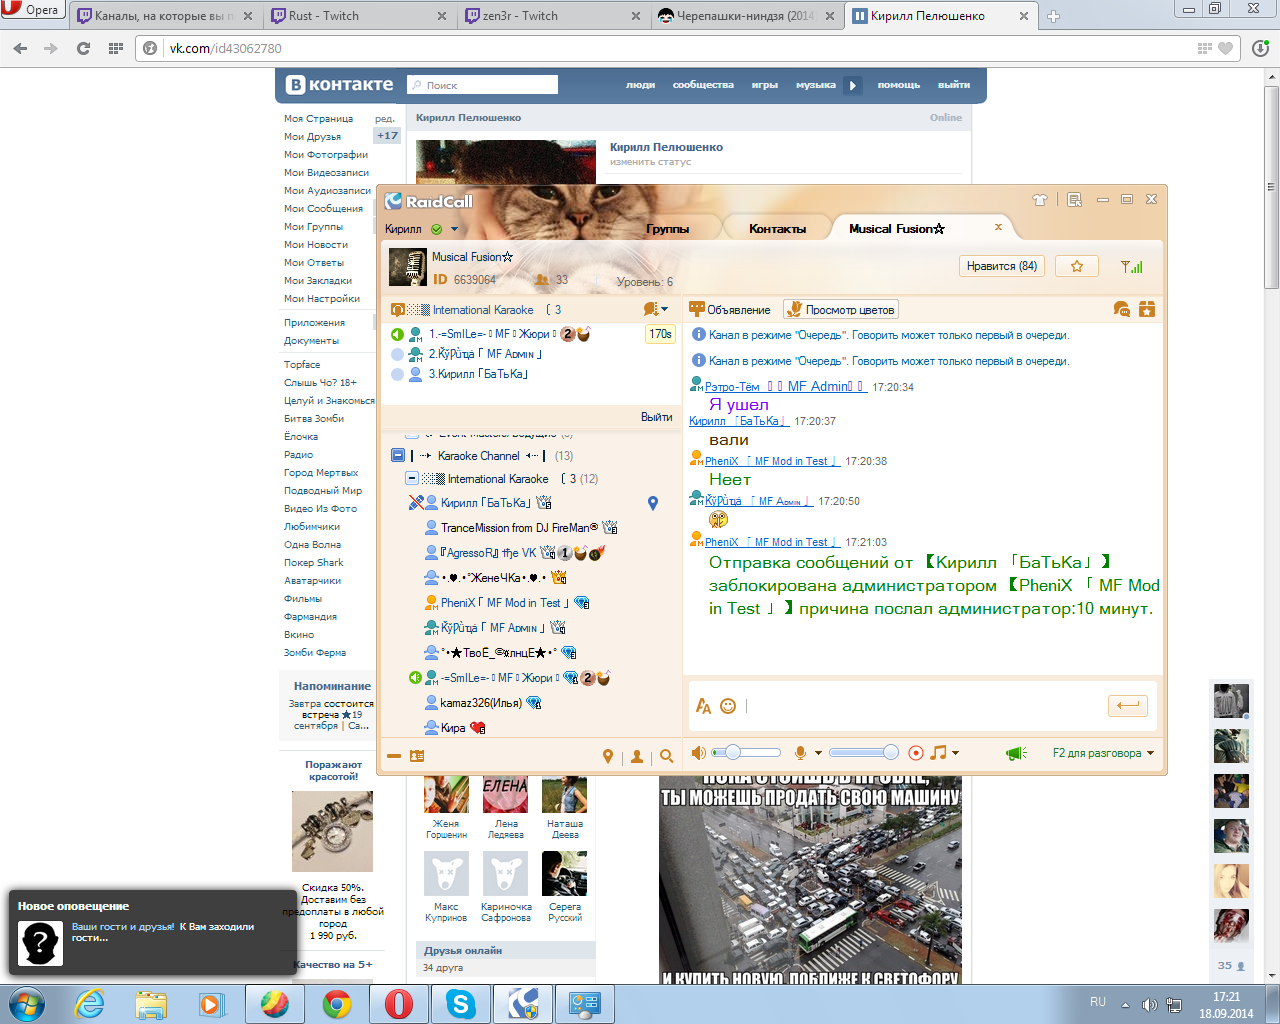Adjust the microphone volume slider

pos(864,752)
